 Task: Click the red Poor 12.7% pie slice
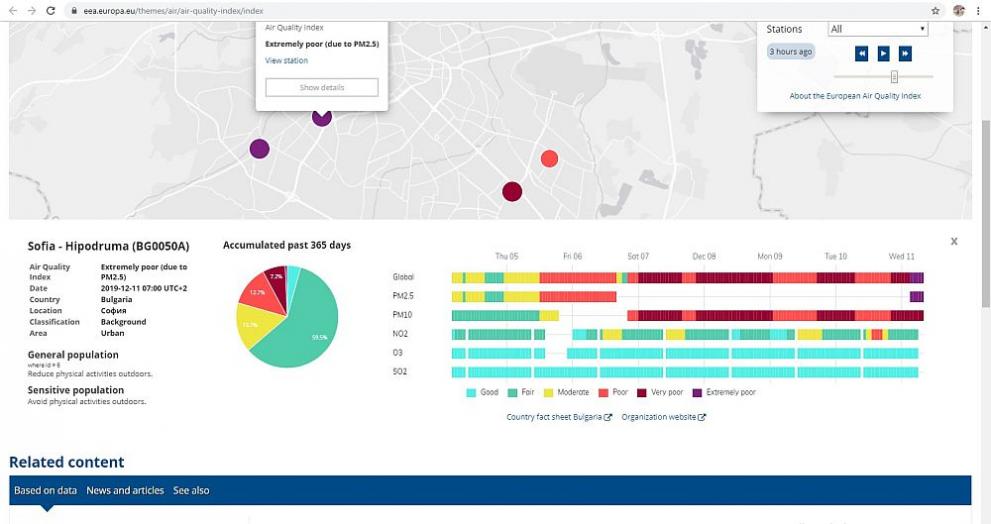coord(259,293)
